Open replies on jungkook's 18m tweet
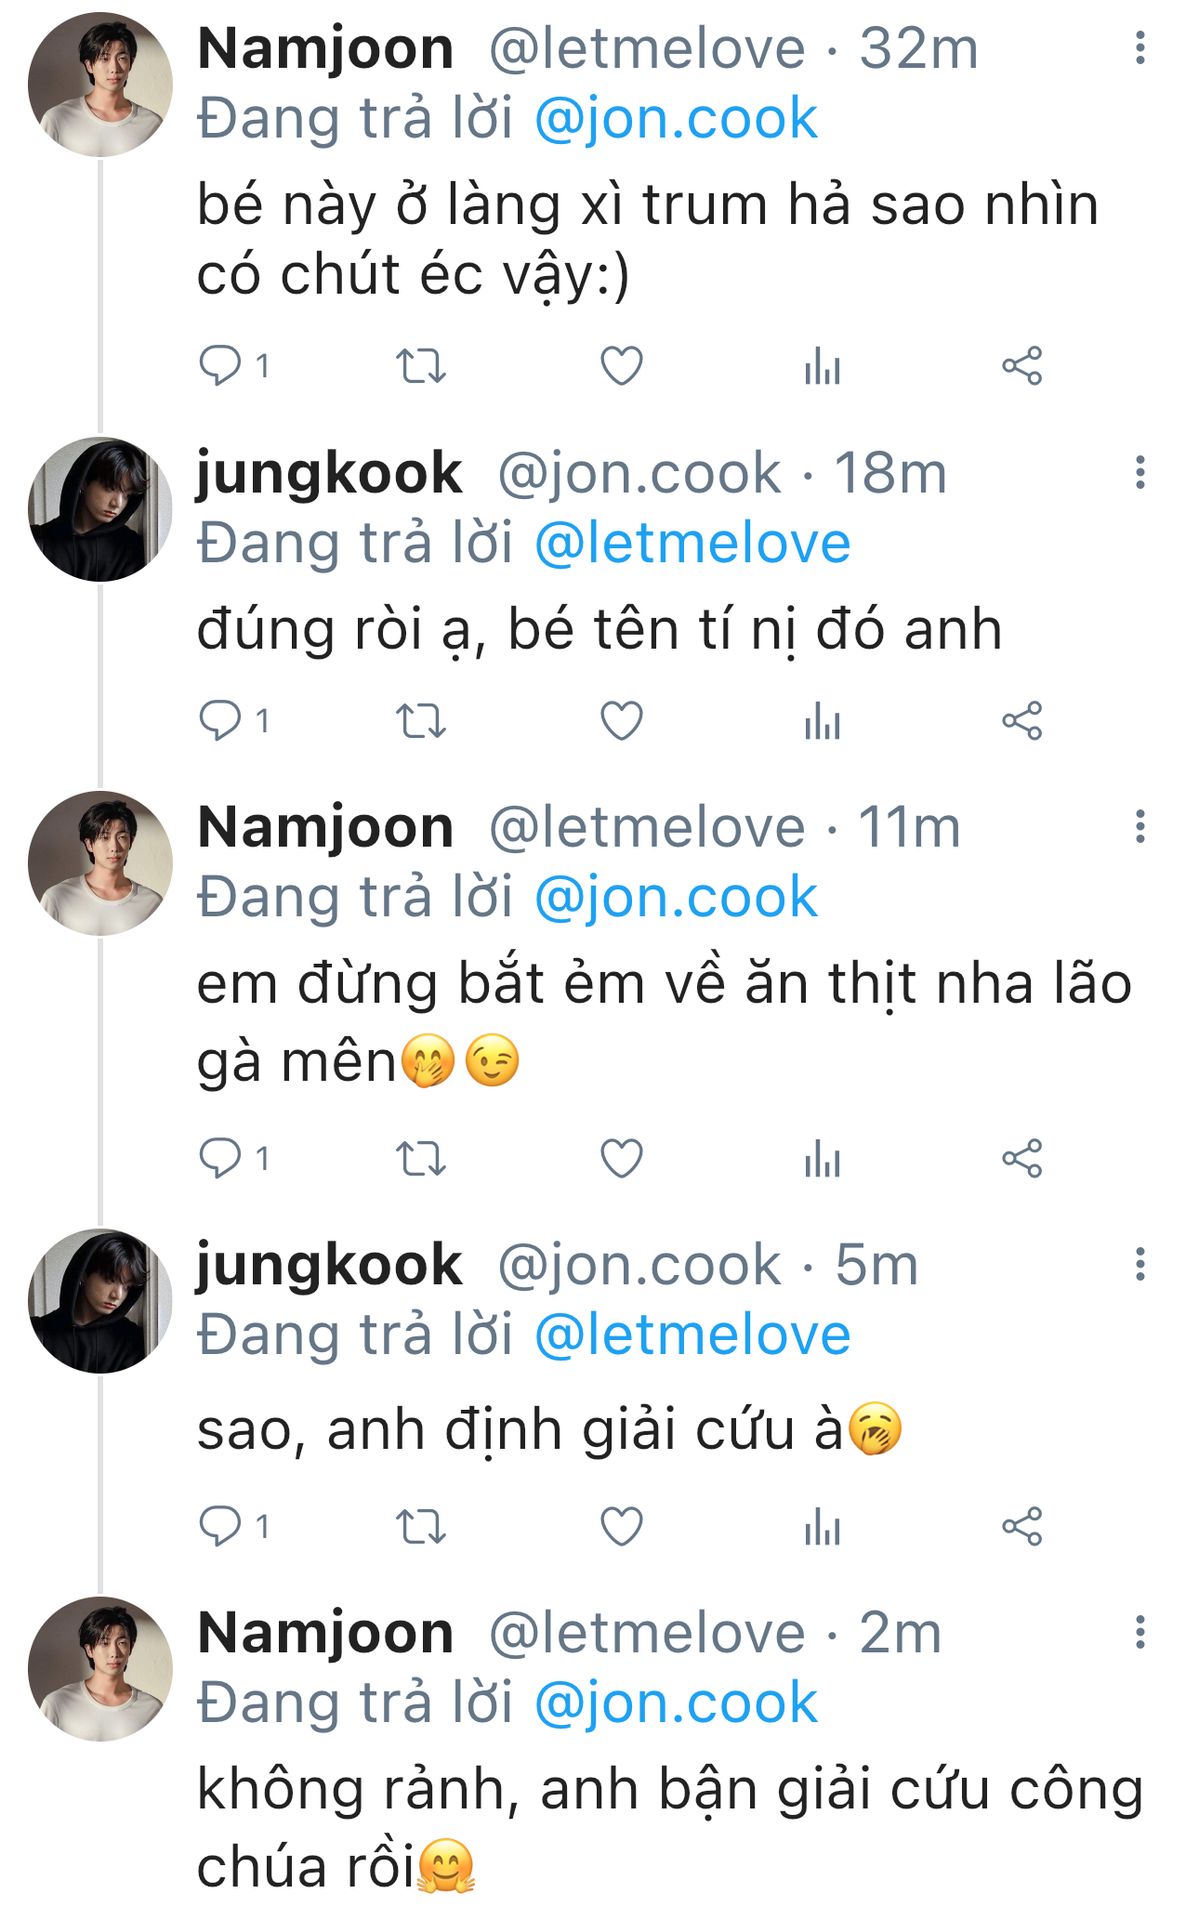 pos(220,720)
